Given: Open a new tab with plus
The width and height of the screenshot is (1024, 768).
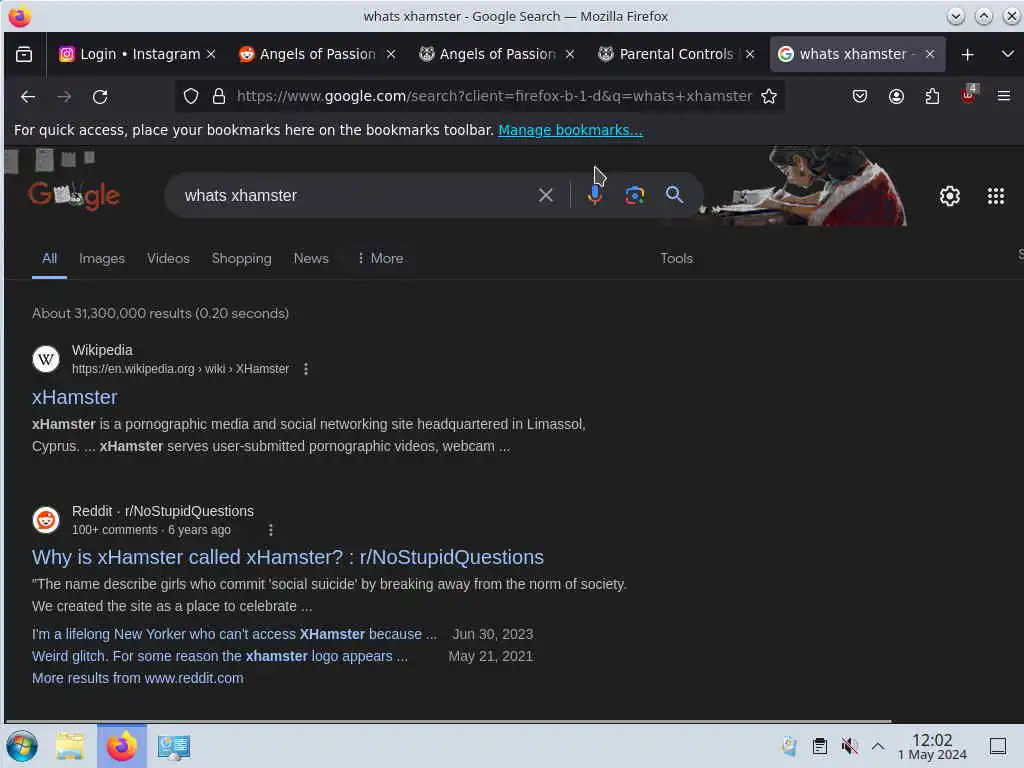Looking at the screenshot, I should coord(967,54).
